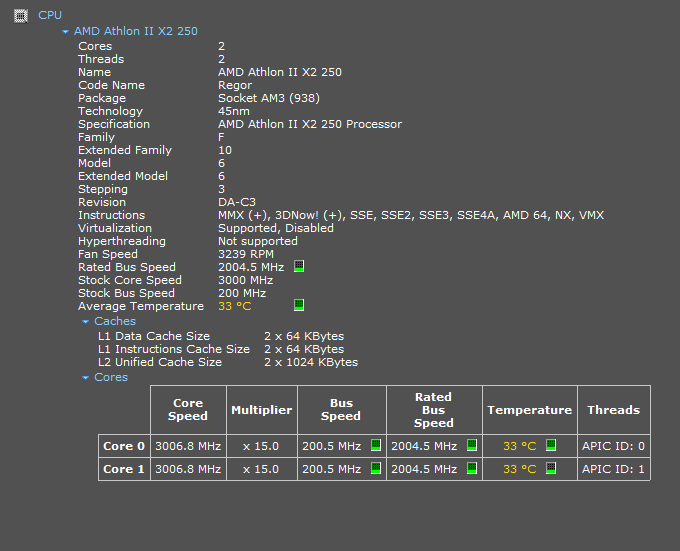Select Core 1 multiplier cell x 15.0
The height and width of the screenshot is (551, 680).
[x=262, y=469]
